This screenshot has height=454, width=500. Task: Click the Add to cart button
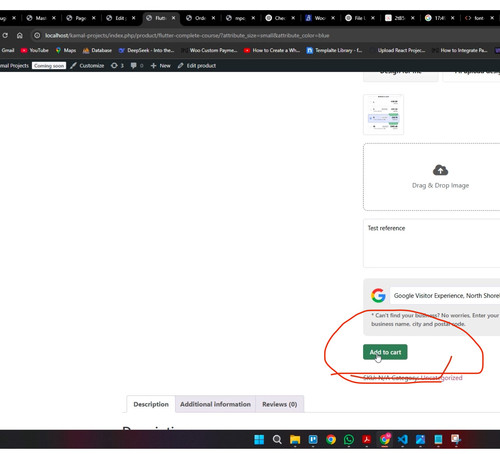[x=385, y=352]
